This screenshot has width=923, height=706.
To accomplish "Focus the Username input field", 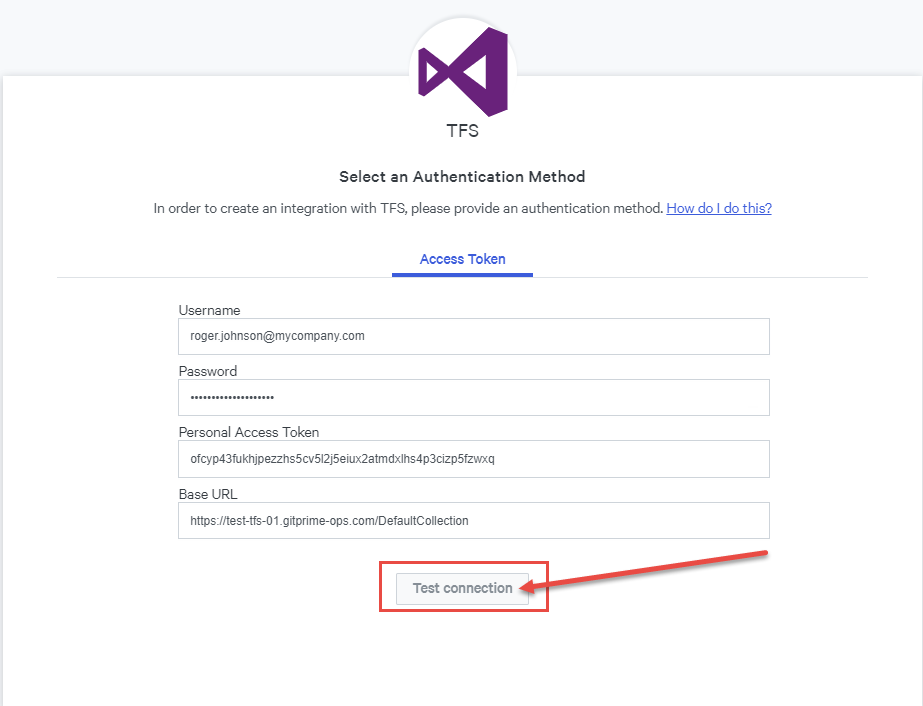I will coord(474,336).
